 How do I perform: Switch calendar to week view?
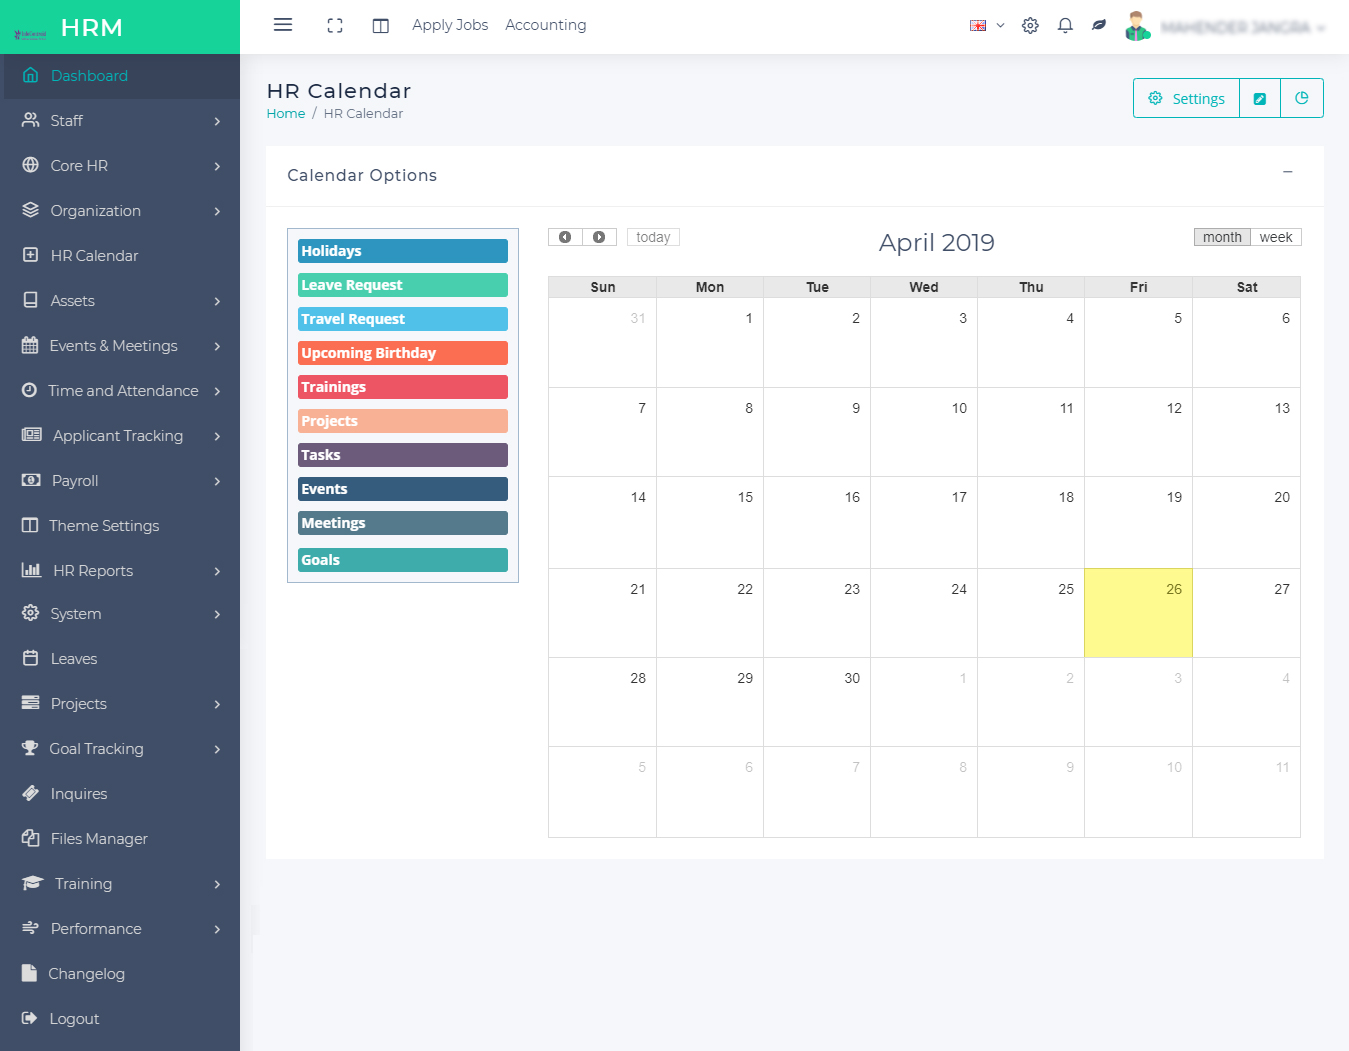[1275, 237]
